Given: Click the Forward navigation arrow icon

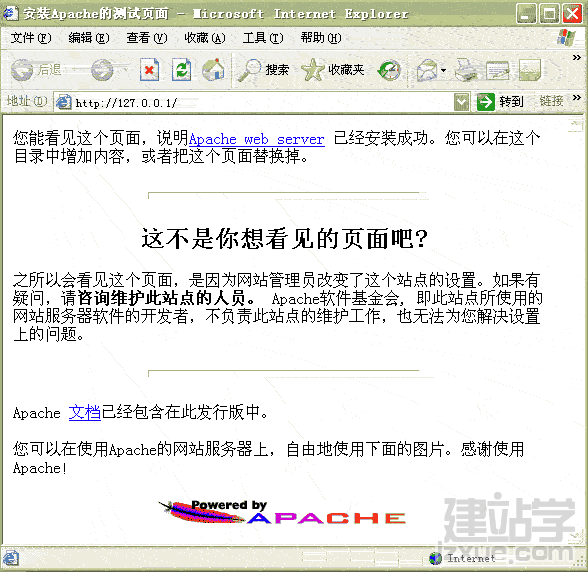Looking at the screenshot, I should pos(102,70).
